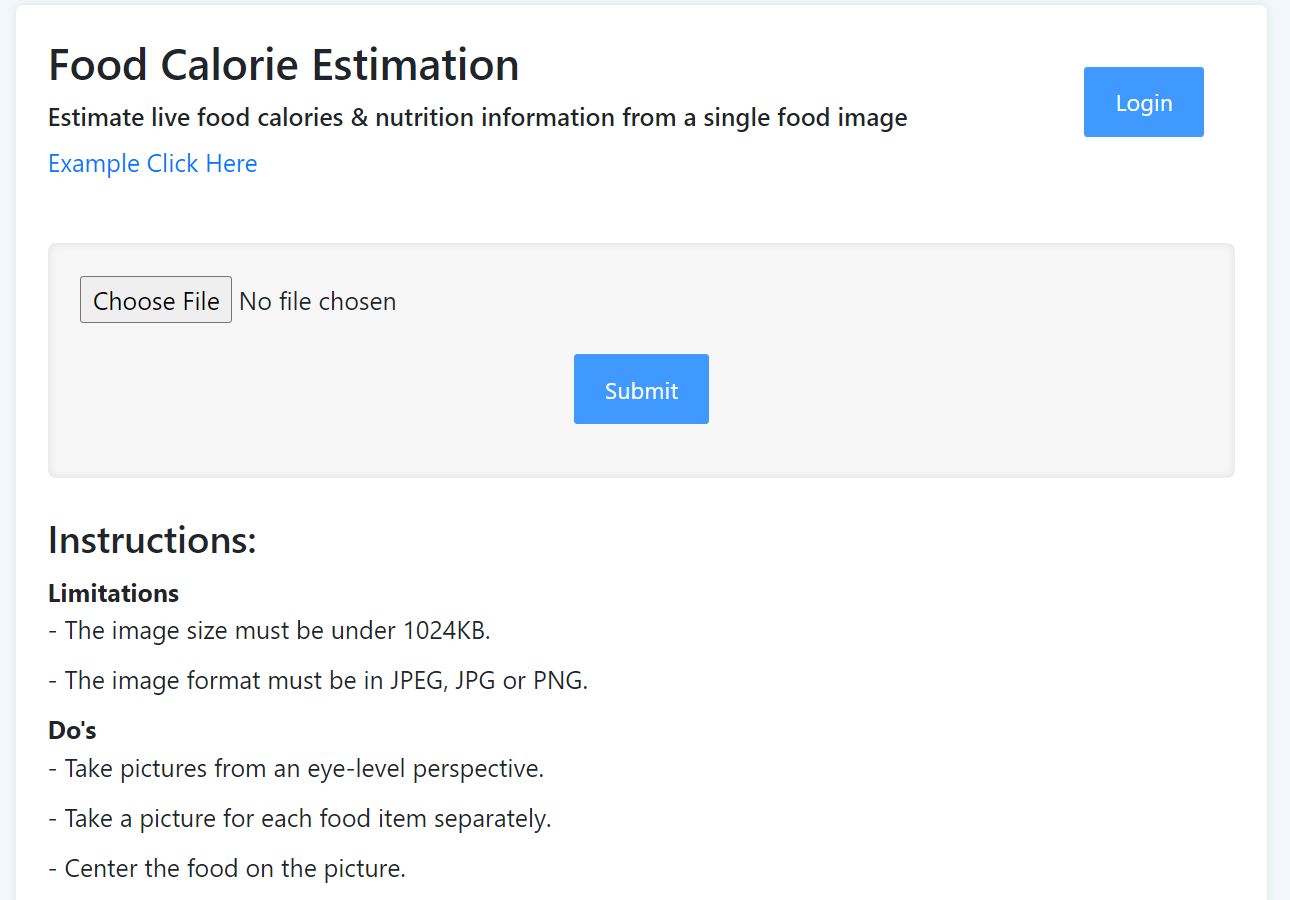Click the word Food in the page title
The height and width of the screenshot is (900, 1290).
(x=98, y=65)
